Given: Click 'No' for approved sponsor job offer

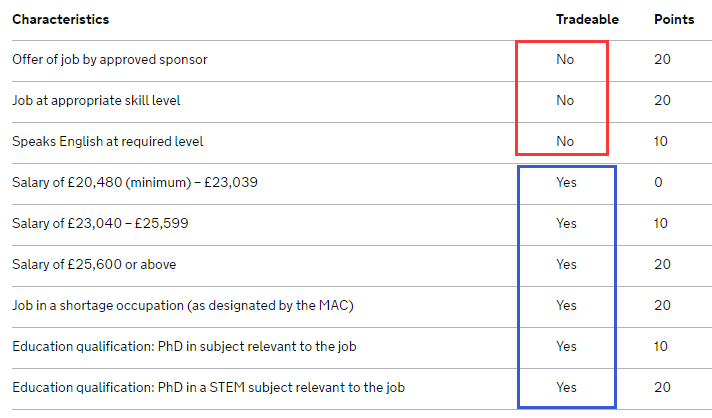Looking at the screenshot, I should (565, 59).
